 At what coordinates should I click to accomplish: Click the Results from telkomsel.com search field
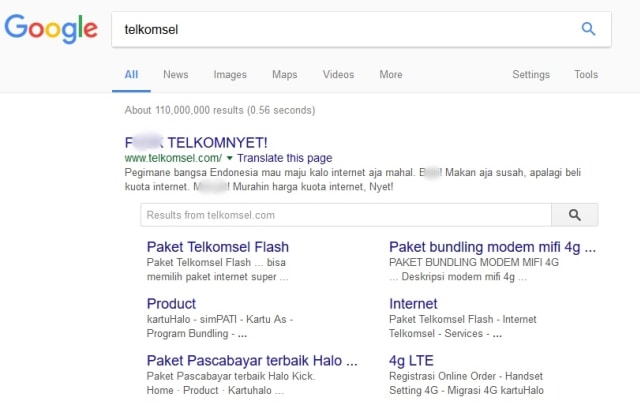346,215
